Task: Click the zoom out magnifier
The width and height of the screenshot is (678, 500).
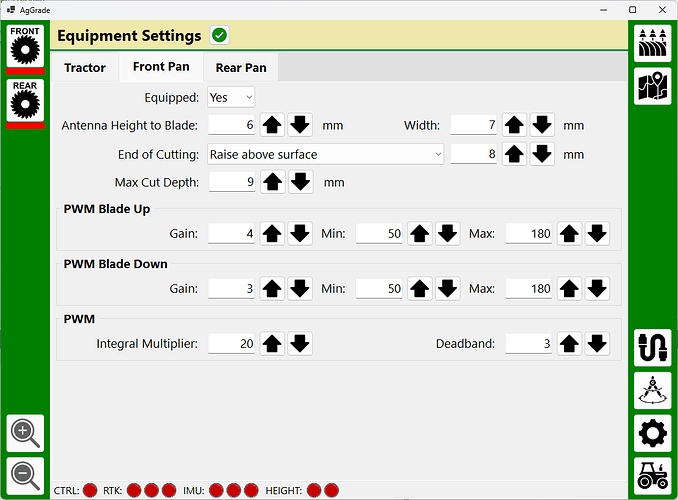Action: tap(25, 475)
